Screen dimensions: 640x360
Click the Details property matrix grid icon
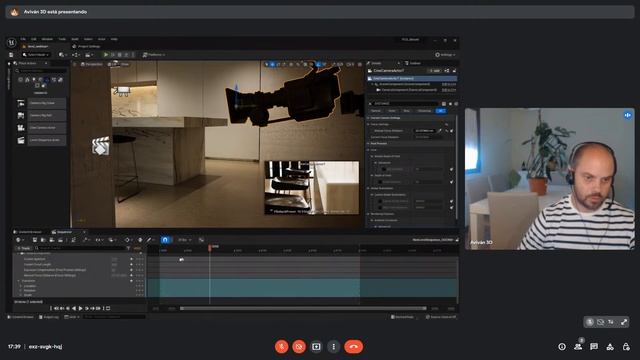pyautogui.click(x=444, y=104)
